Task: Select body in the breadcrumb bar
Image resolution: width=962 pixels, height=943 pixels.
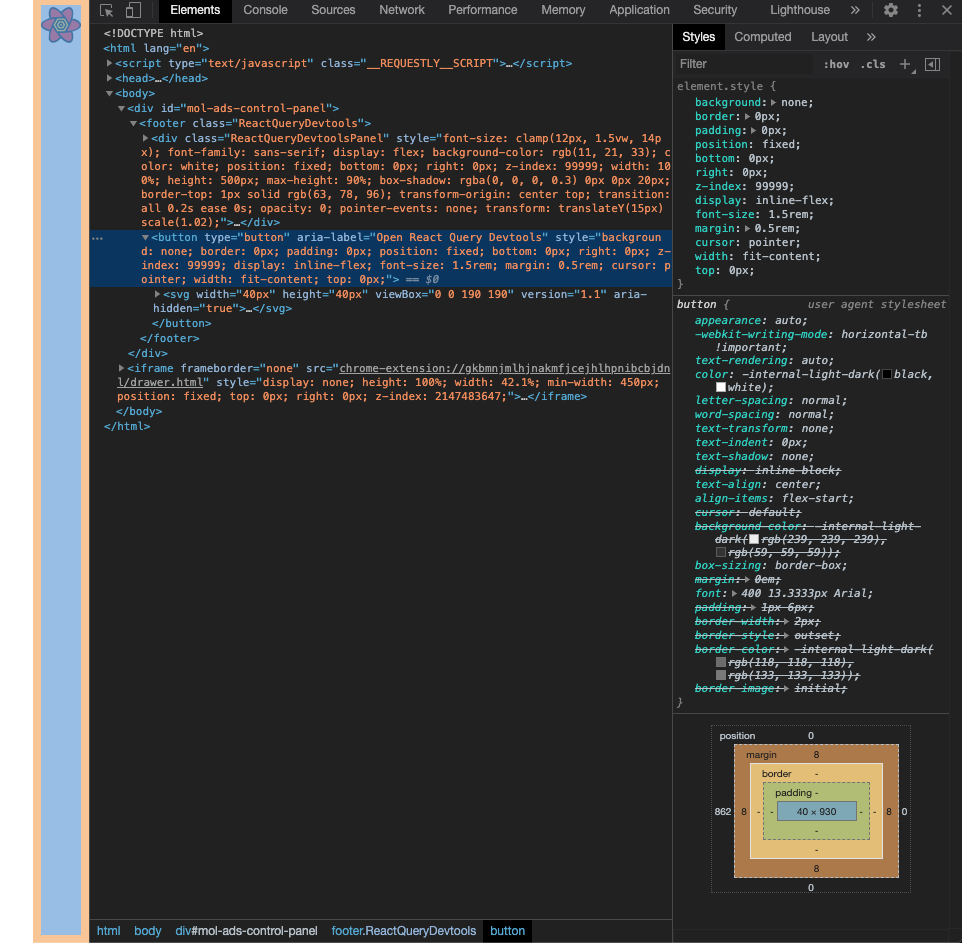Action: pyautogui.click(x=148, y=931)
